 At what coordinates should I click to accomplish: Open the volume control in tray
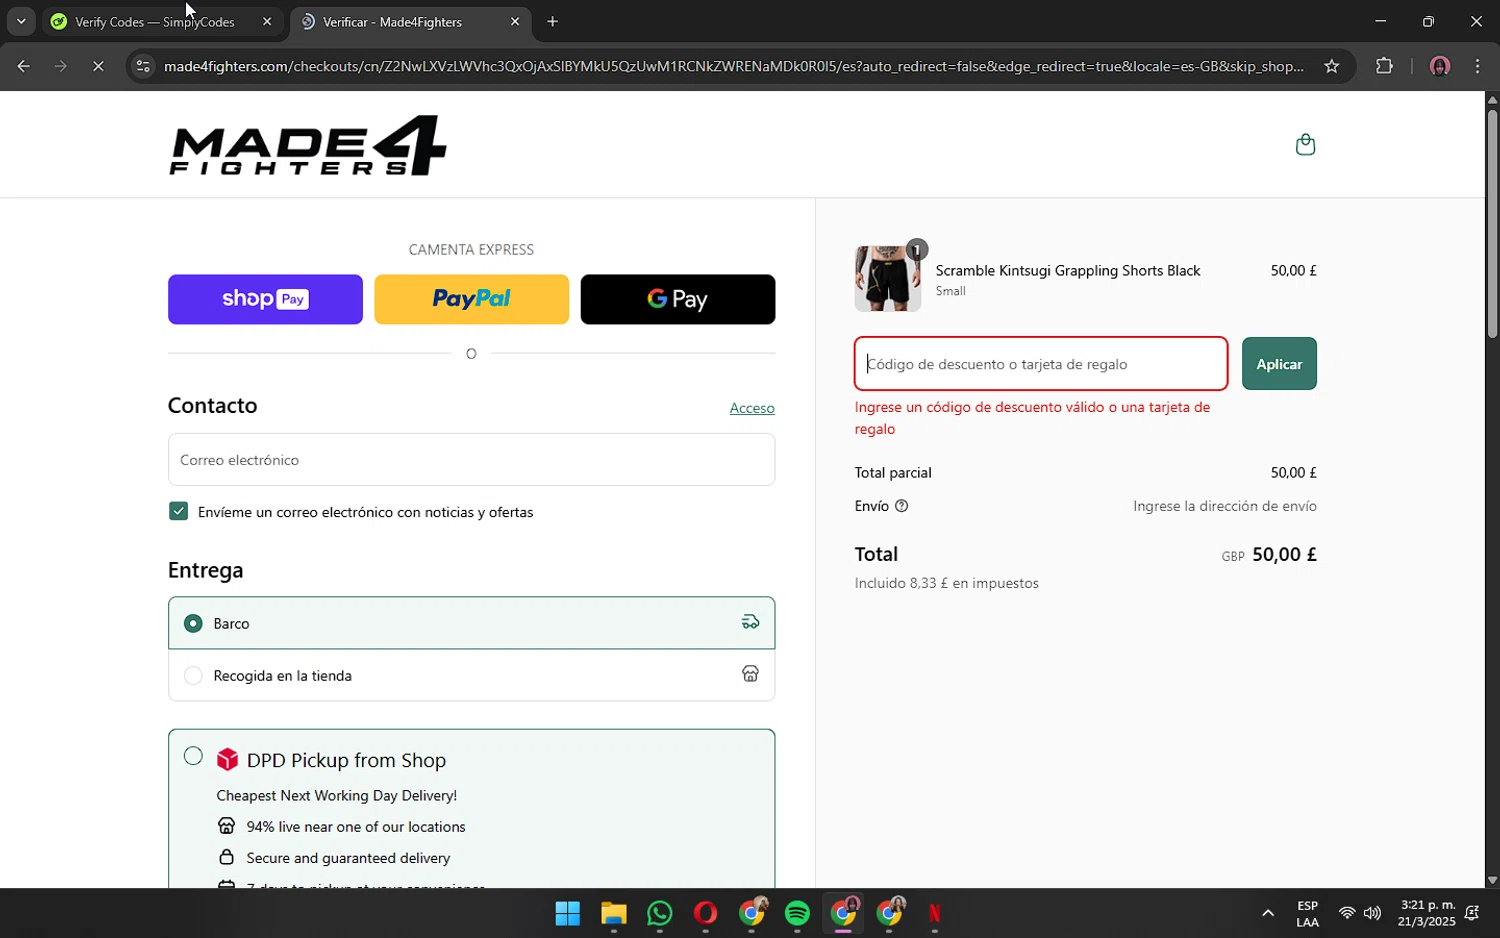[1372, 913]
